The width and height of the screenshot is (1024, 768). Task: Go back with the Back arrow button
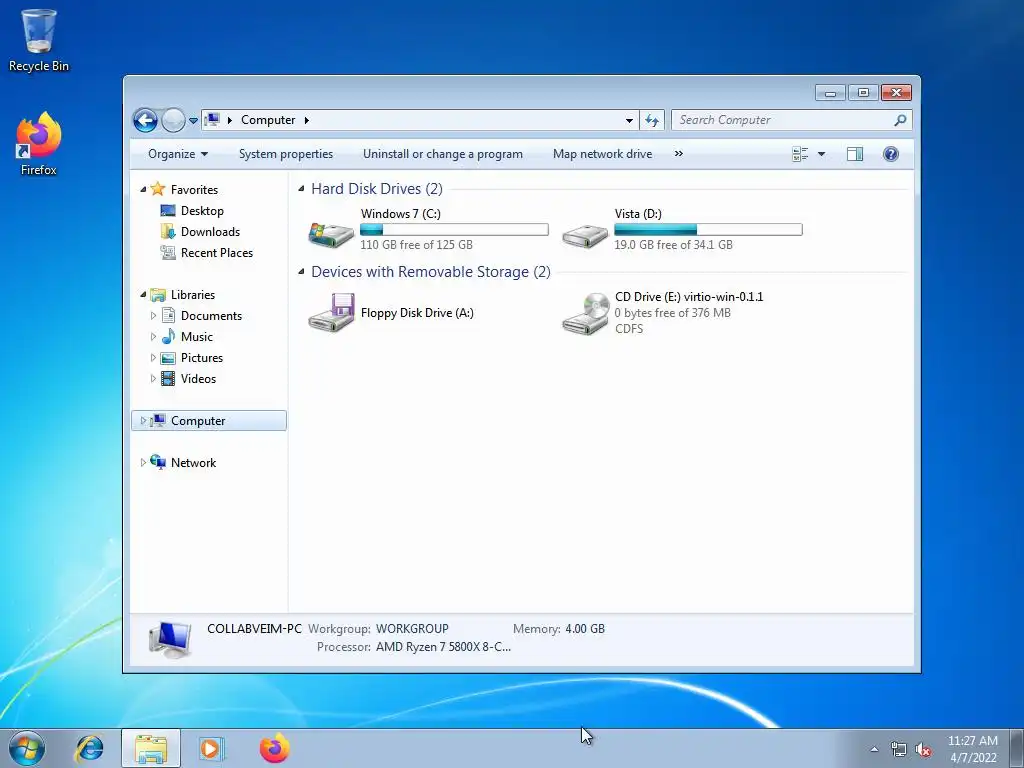tap(145, 120)
